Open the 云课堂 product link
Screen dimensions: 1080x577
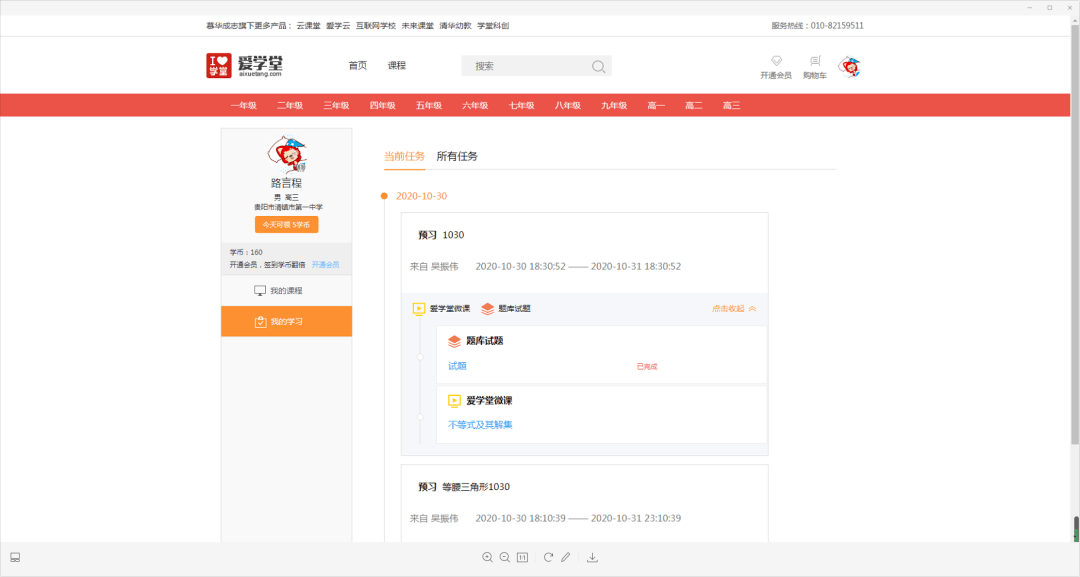(309, 25)
